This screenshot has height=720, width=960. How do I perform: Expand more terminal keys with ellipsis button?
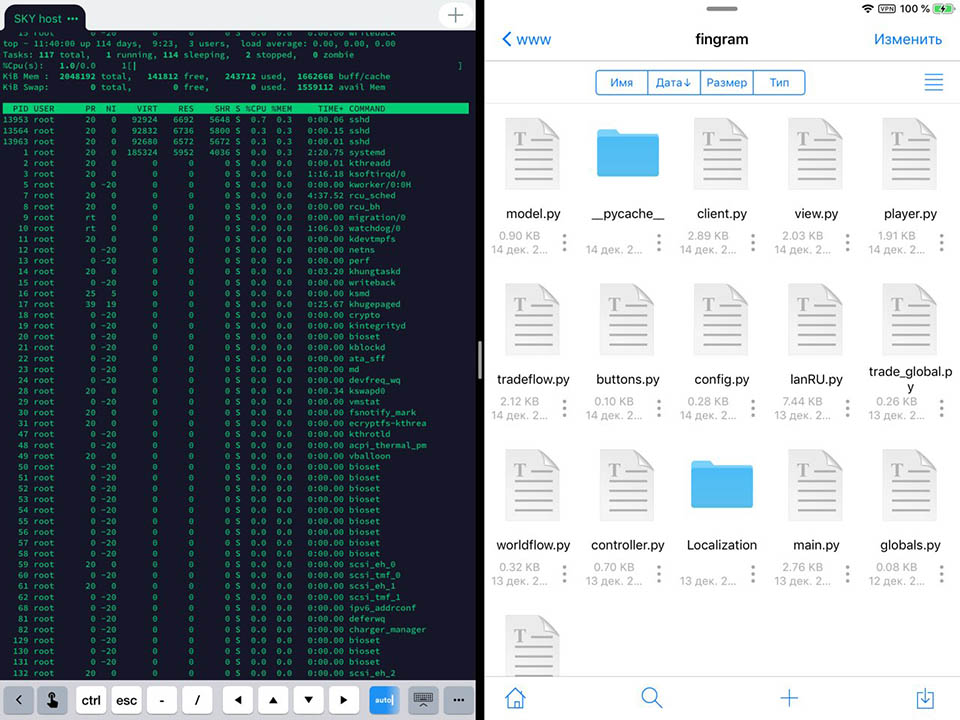click(x=457, y=700)
